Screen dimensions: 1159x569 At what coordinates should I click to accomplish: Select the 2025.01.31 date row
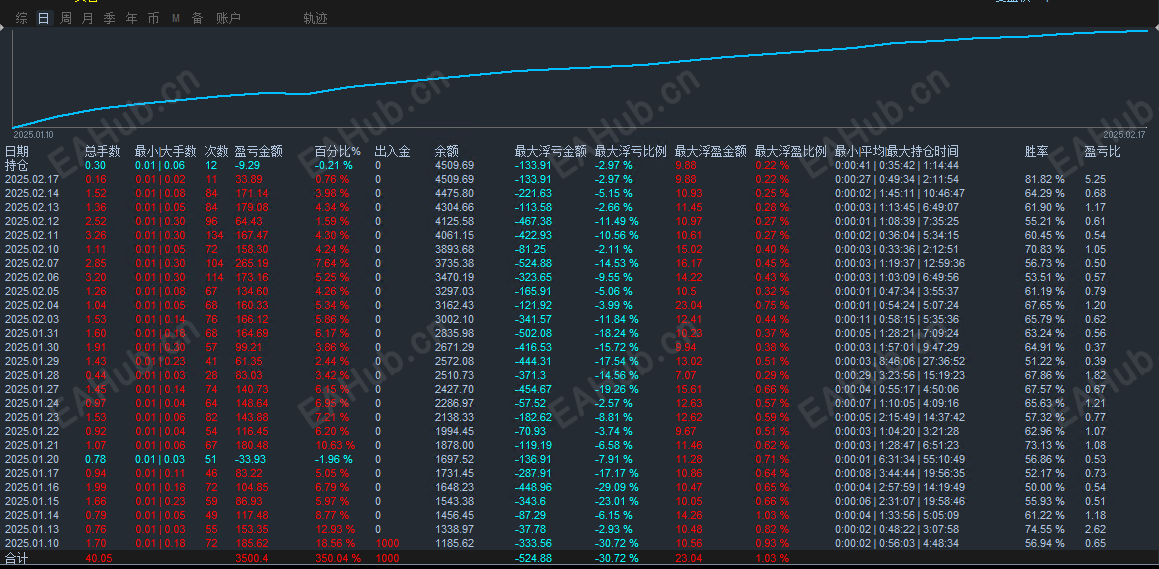point(580,333)
